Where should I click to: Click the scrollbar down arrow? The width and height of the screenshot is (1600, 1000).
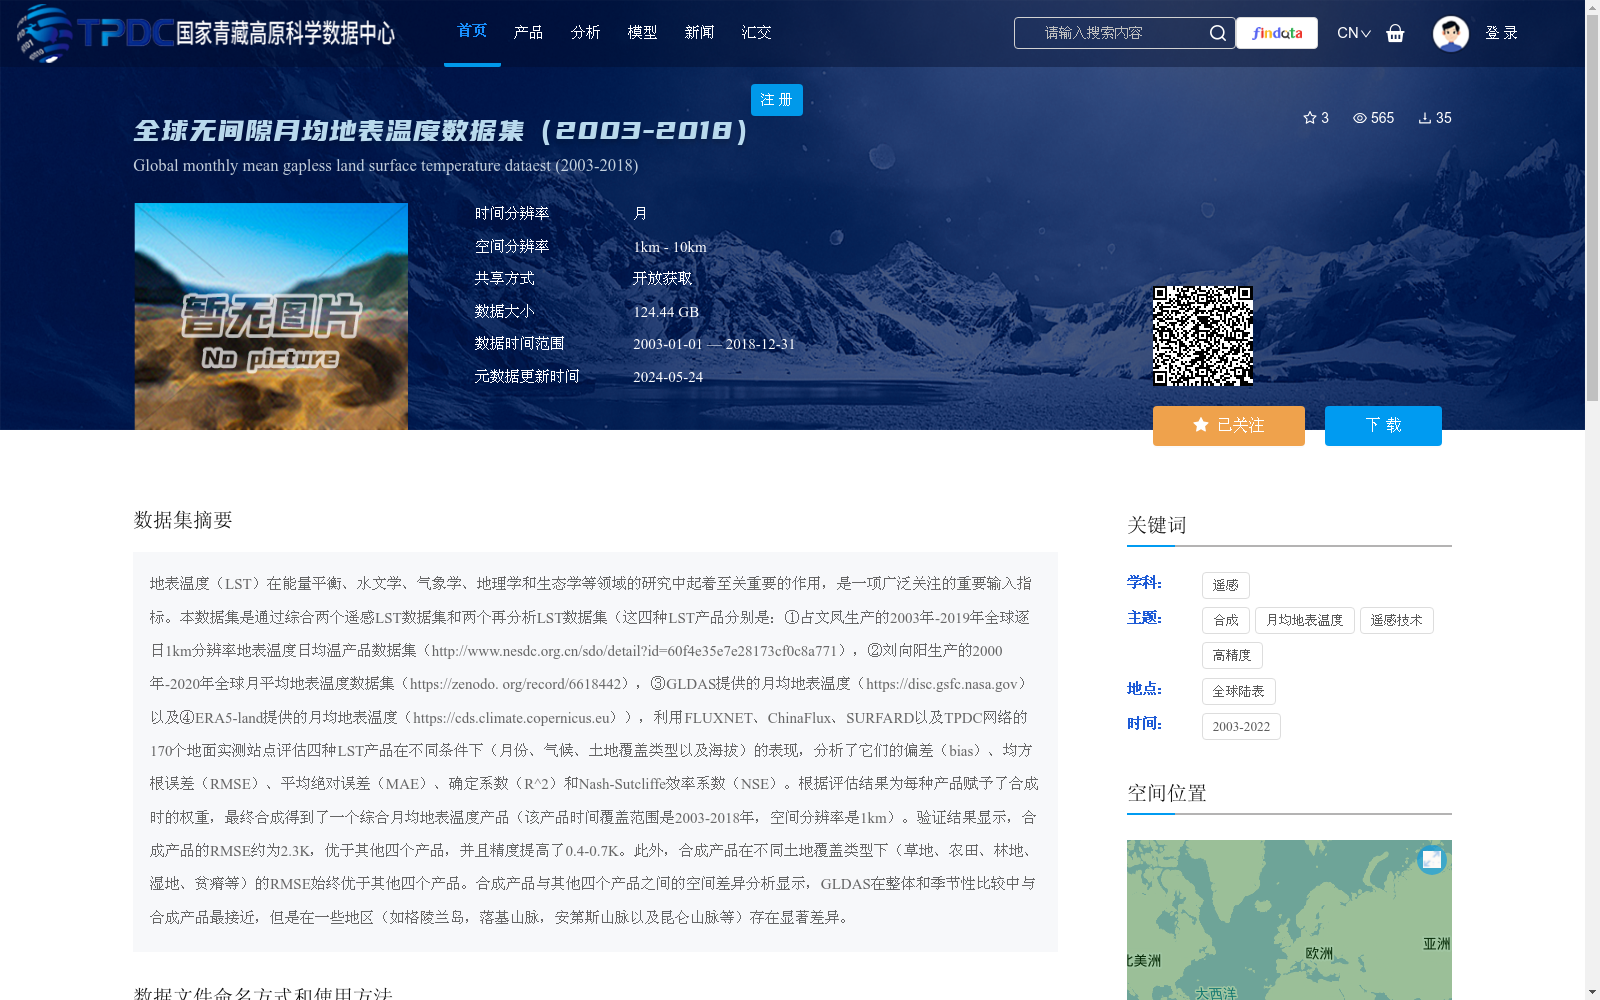click(1592, 992)
